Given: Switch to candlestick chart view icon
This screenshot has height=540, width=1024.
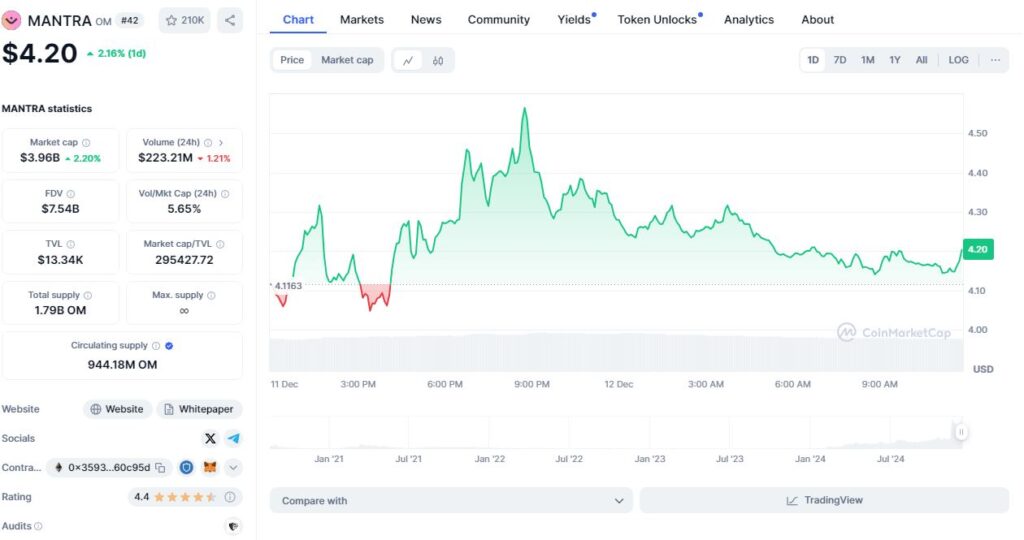Looking at the screenshot, I should [x=438, y=60].
